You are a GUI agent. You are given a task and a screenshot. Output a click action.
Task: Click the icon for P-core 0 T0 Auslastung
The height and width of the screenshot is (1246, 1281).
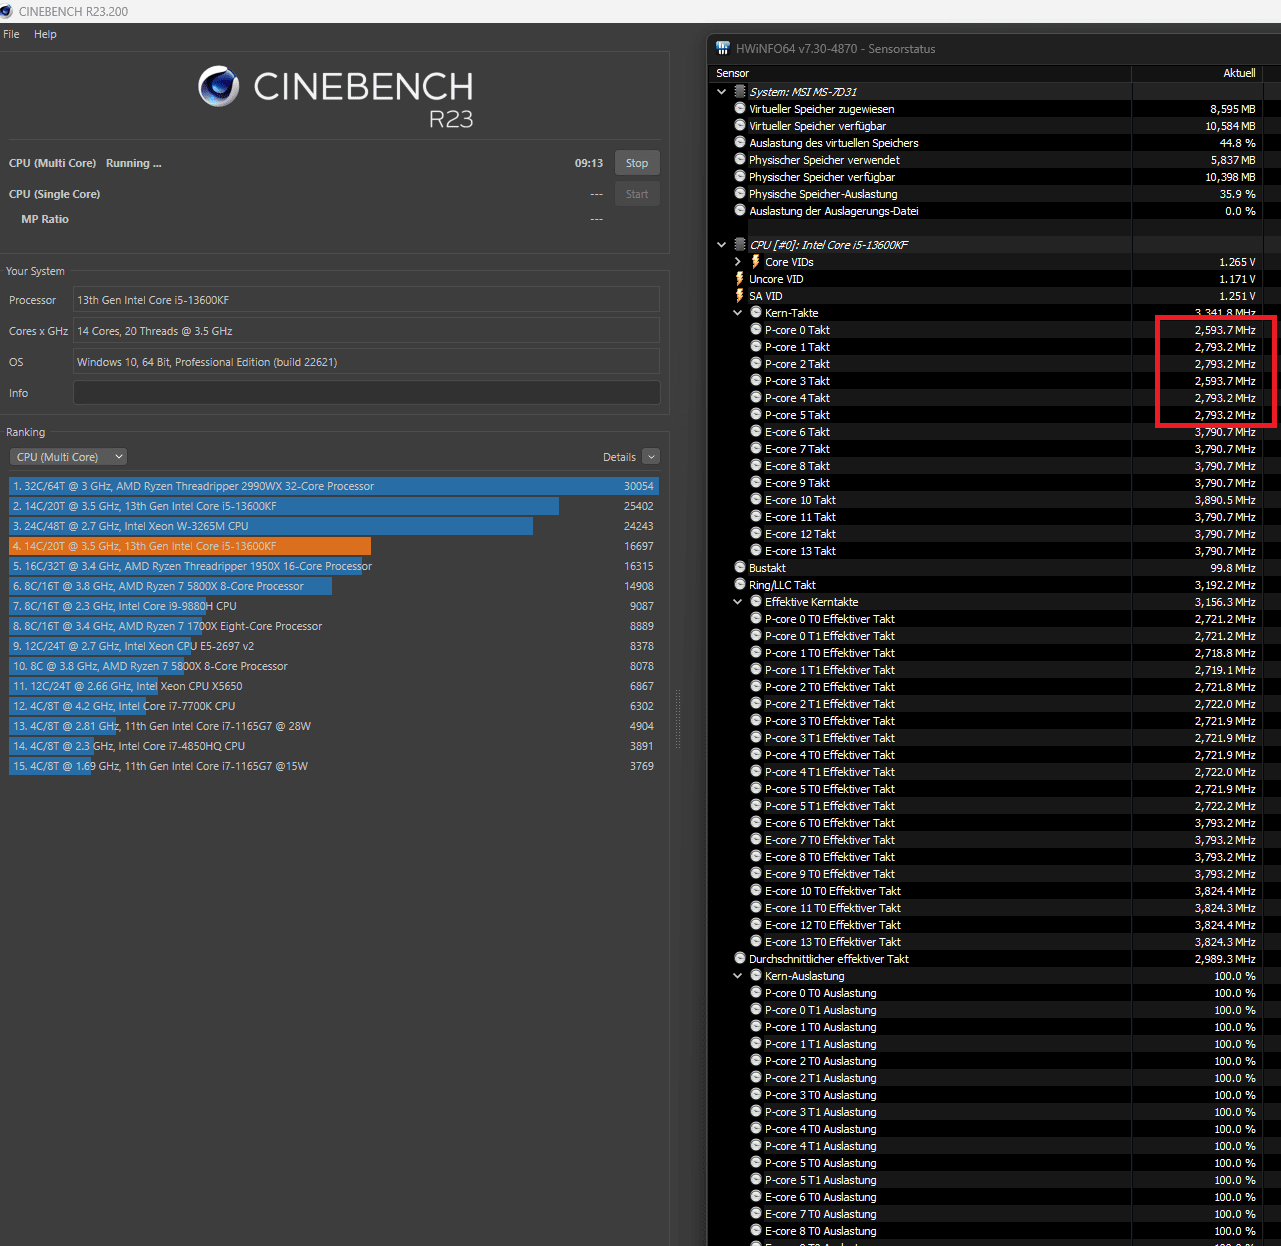(756, 992)
